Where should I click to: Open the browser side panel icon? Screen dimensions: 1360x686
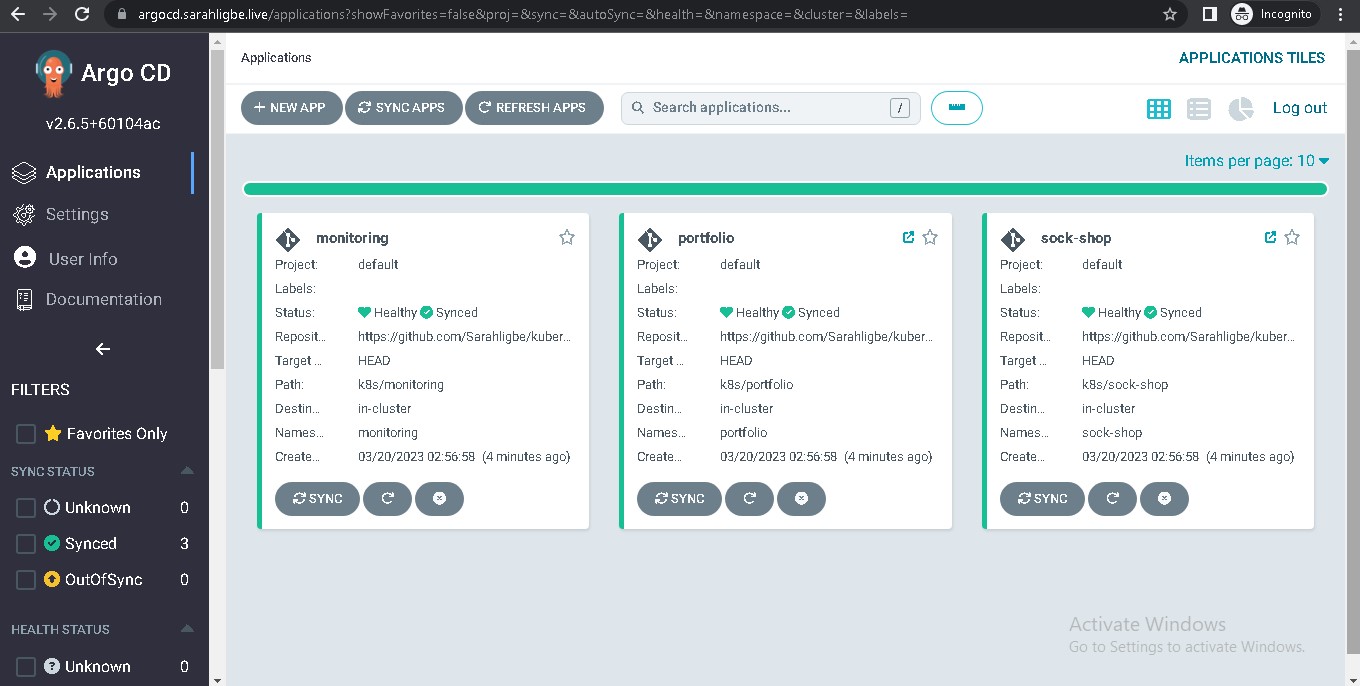(x=1209, y=15)
